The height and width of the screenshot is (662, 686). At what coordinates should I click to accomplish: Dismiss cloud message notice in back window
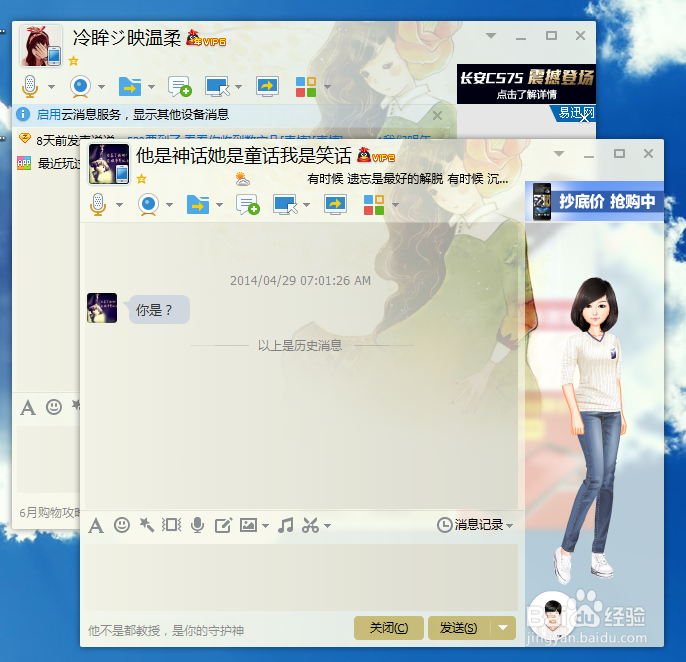coord(437,116)
